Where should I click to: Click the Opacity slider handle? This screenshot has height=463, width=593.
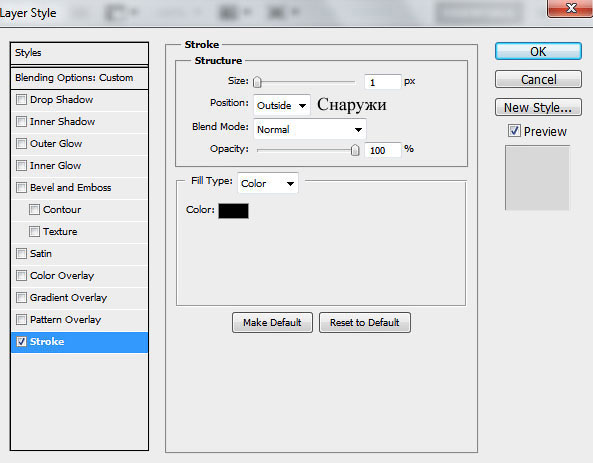click(355, 150)
